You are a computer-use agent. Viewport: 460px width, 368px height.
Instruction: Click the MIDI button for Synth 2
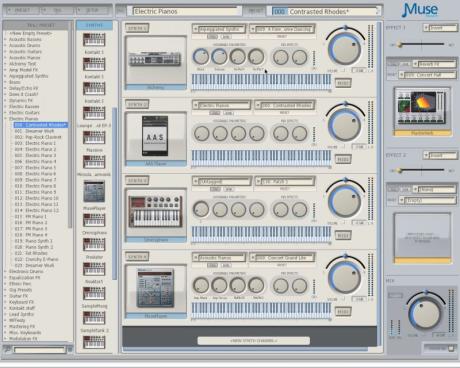[x=343, y=159]
